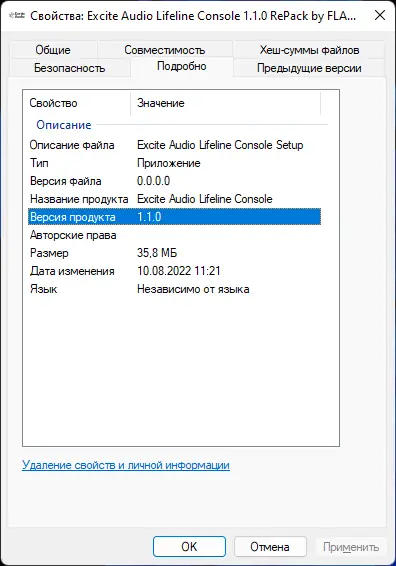The image size is (396, 566).
Task: Select the Размер property row
Action: click(x=174, y=253)
